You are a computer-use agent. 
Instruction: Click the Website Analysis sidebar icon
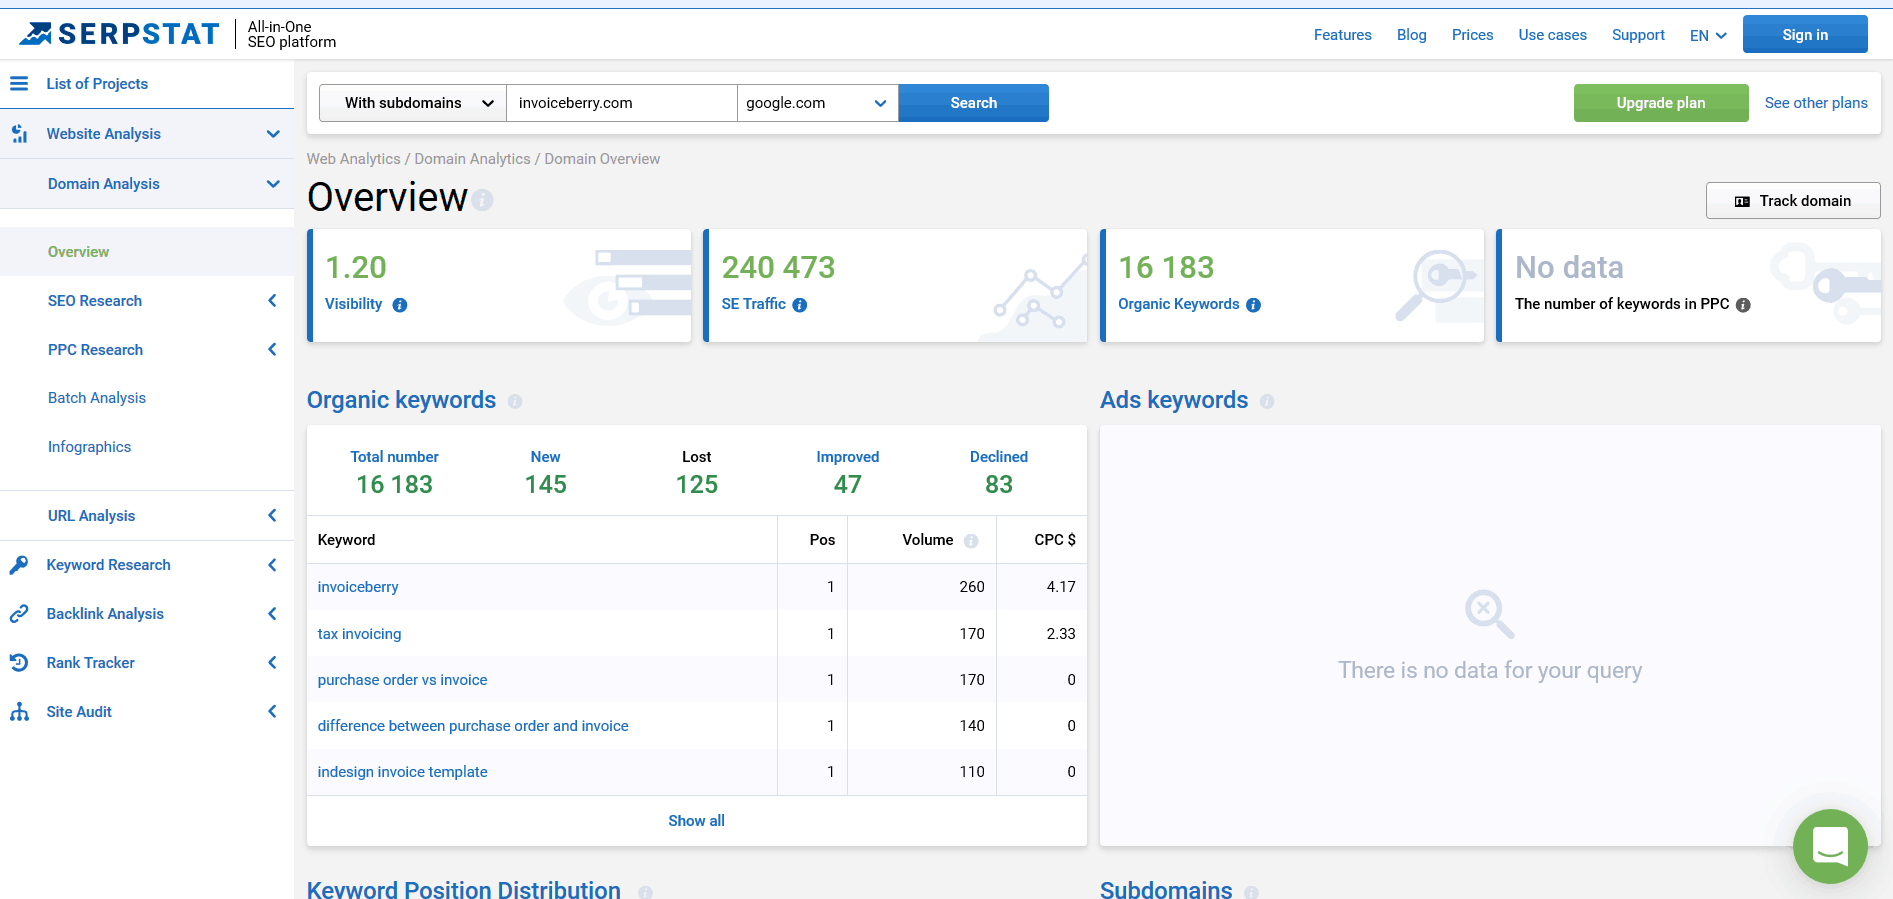tap(19, 134)
